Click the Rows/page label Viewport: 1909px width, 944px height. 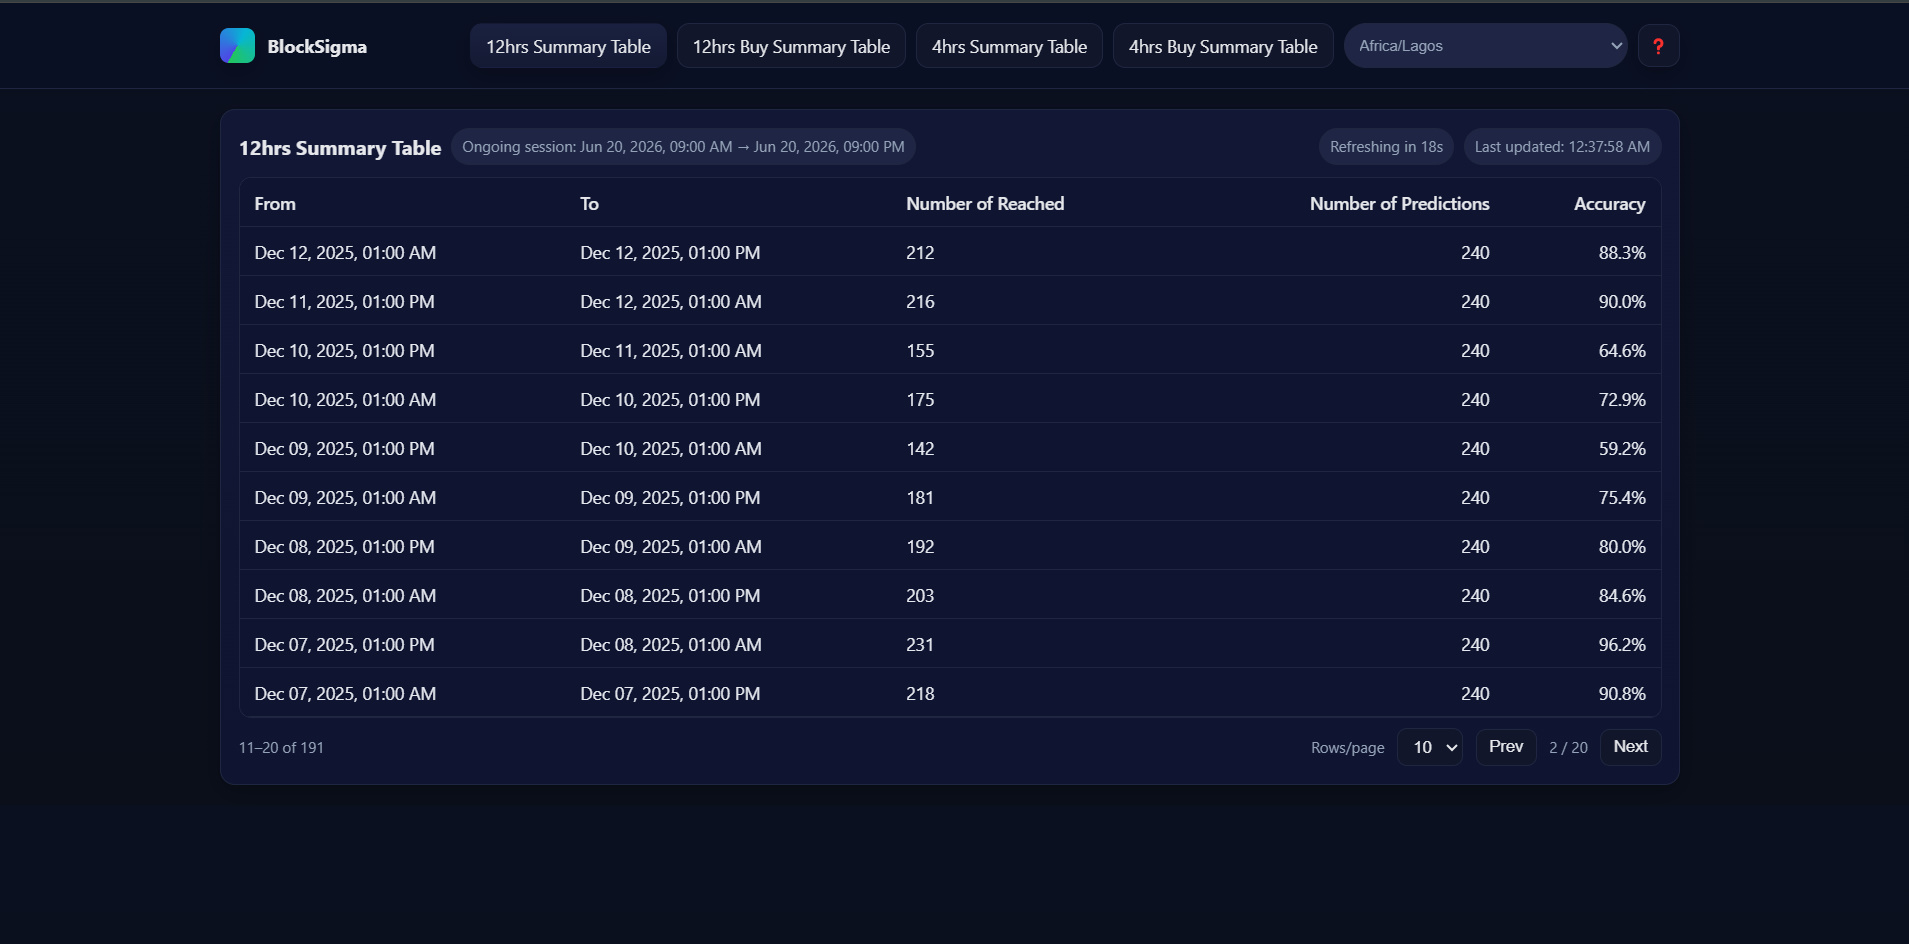(x=1348, y=748)
